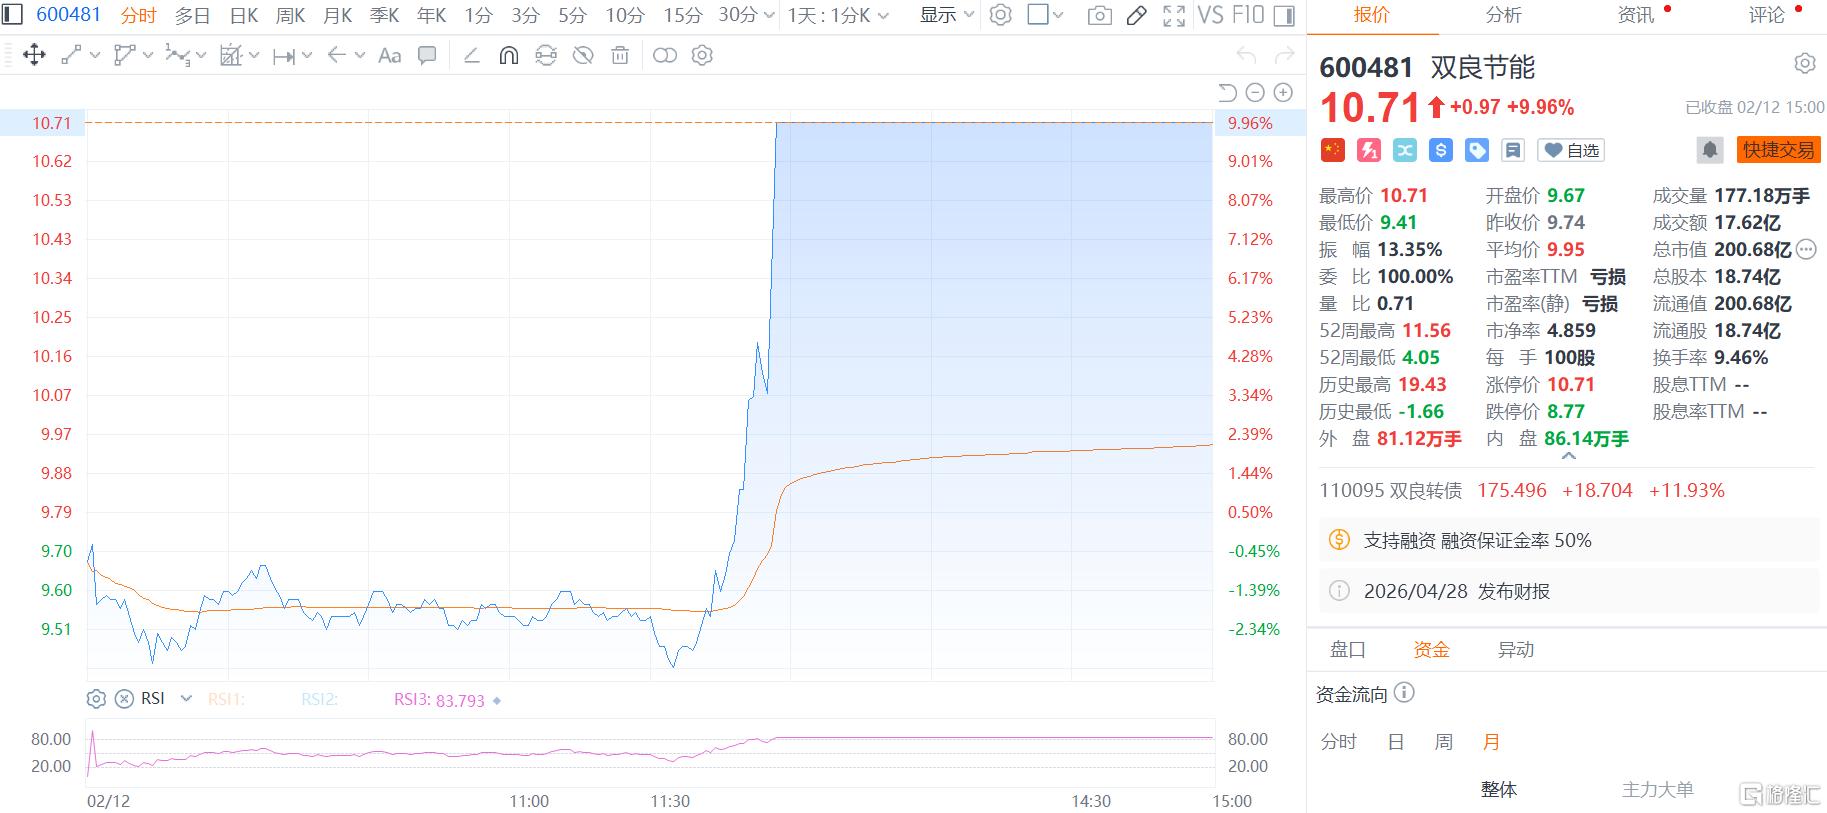Expand the 显示 display dropdown
1827x813 pixels.
pyautogui.click(x=947, y=15)
